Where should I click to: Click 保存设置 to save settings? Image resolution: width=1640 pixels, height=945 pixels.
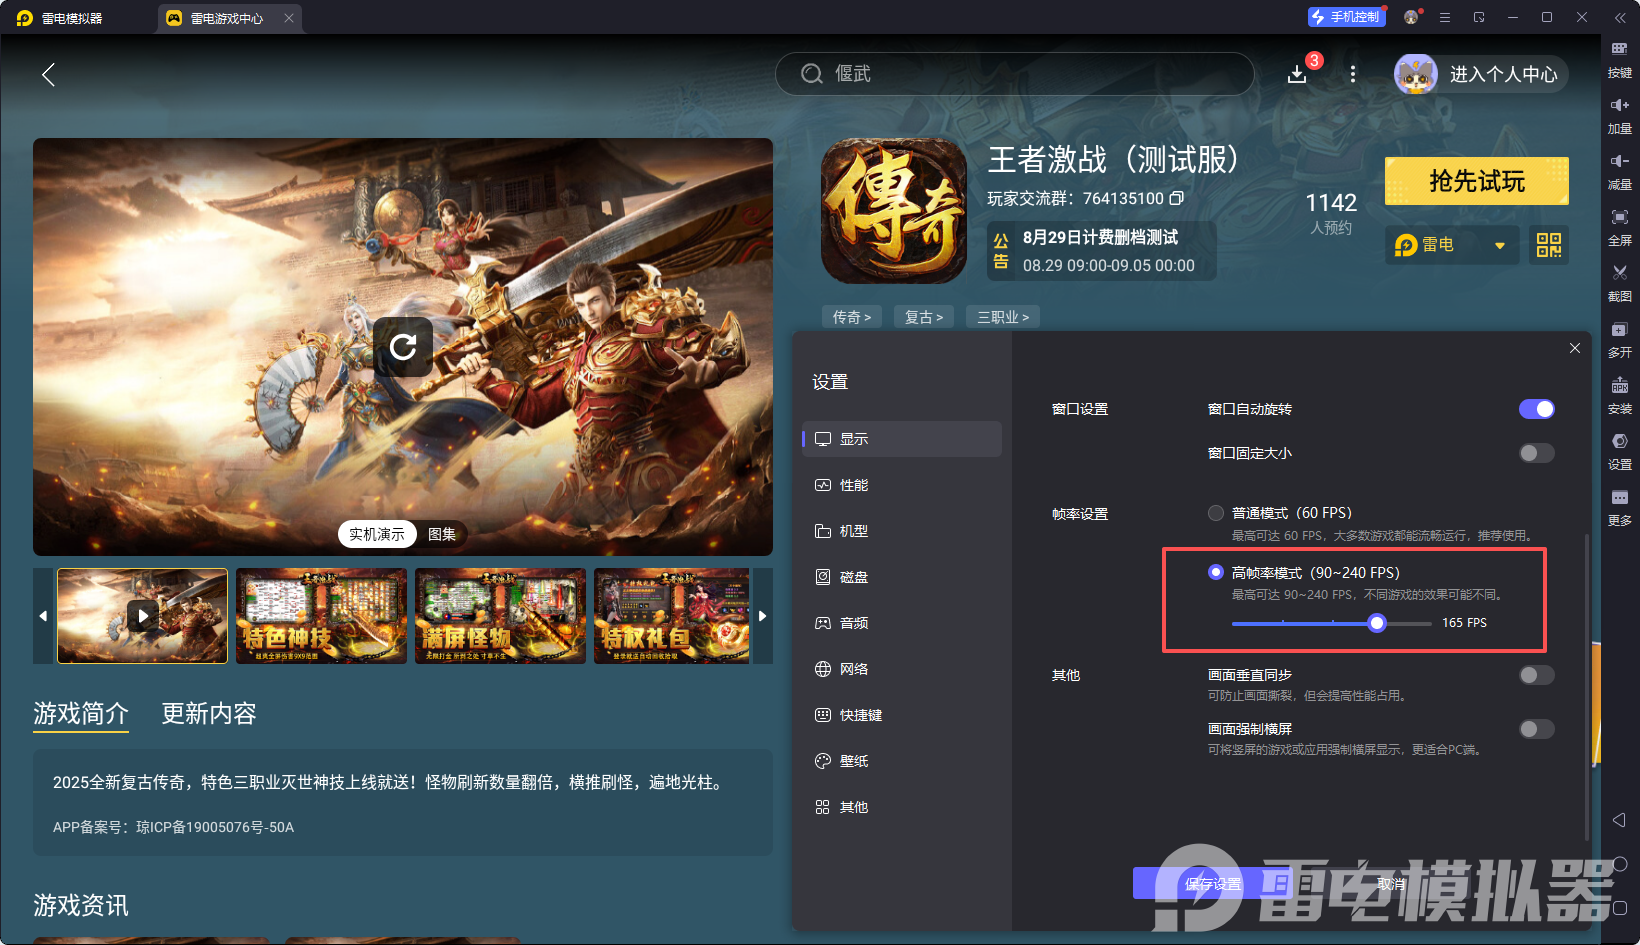pyautogui.click(x=1213, y=884)
